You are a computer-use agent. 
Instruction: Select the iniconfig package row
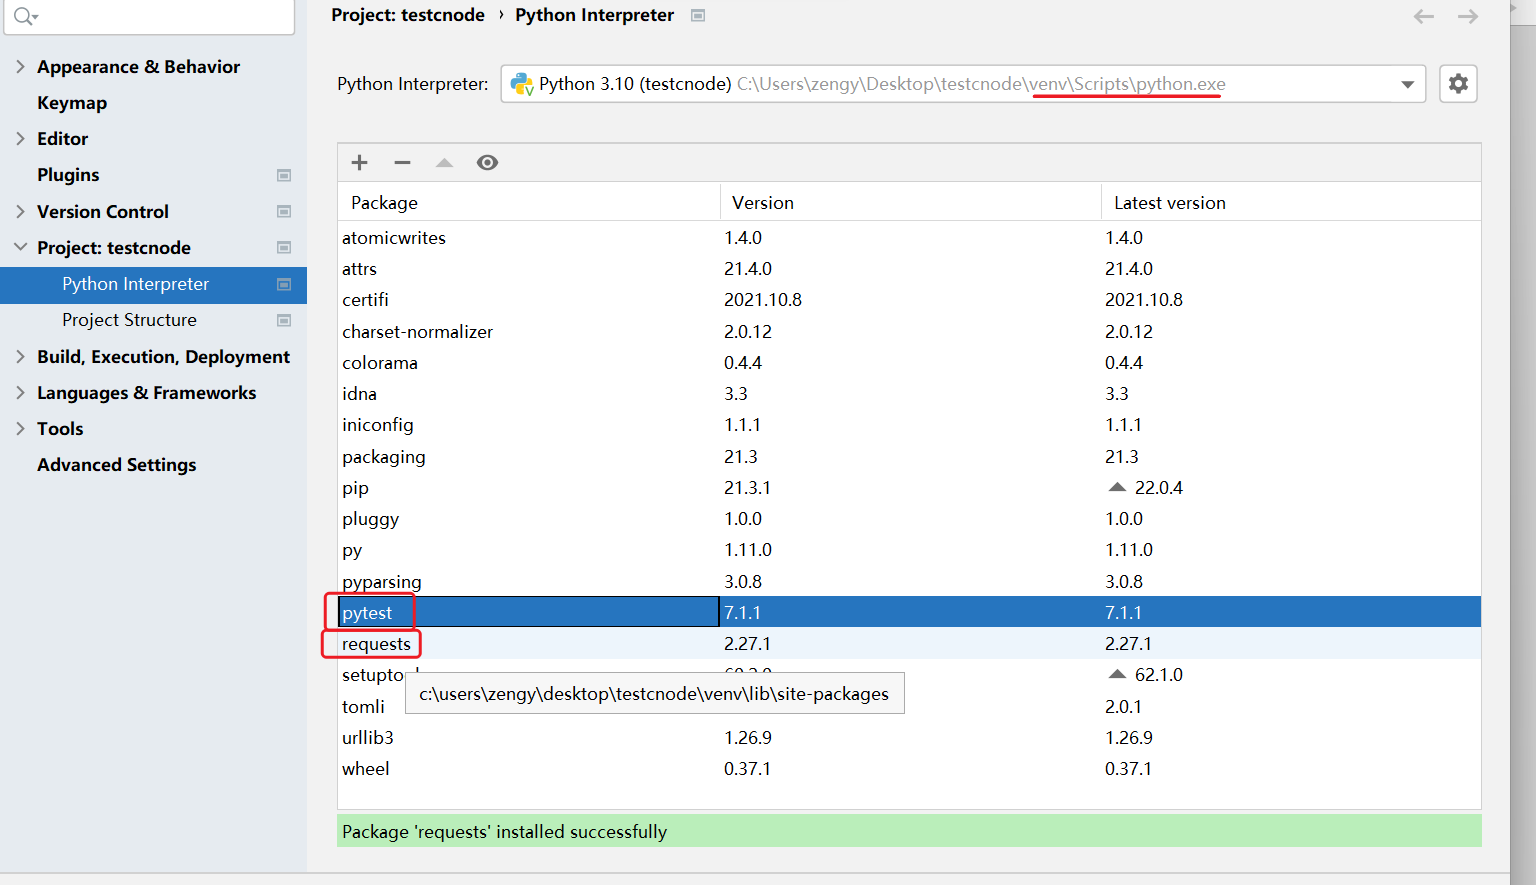909,425
